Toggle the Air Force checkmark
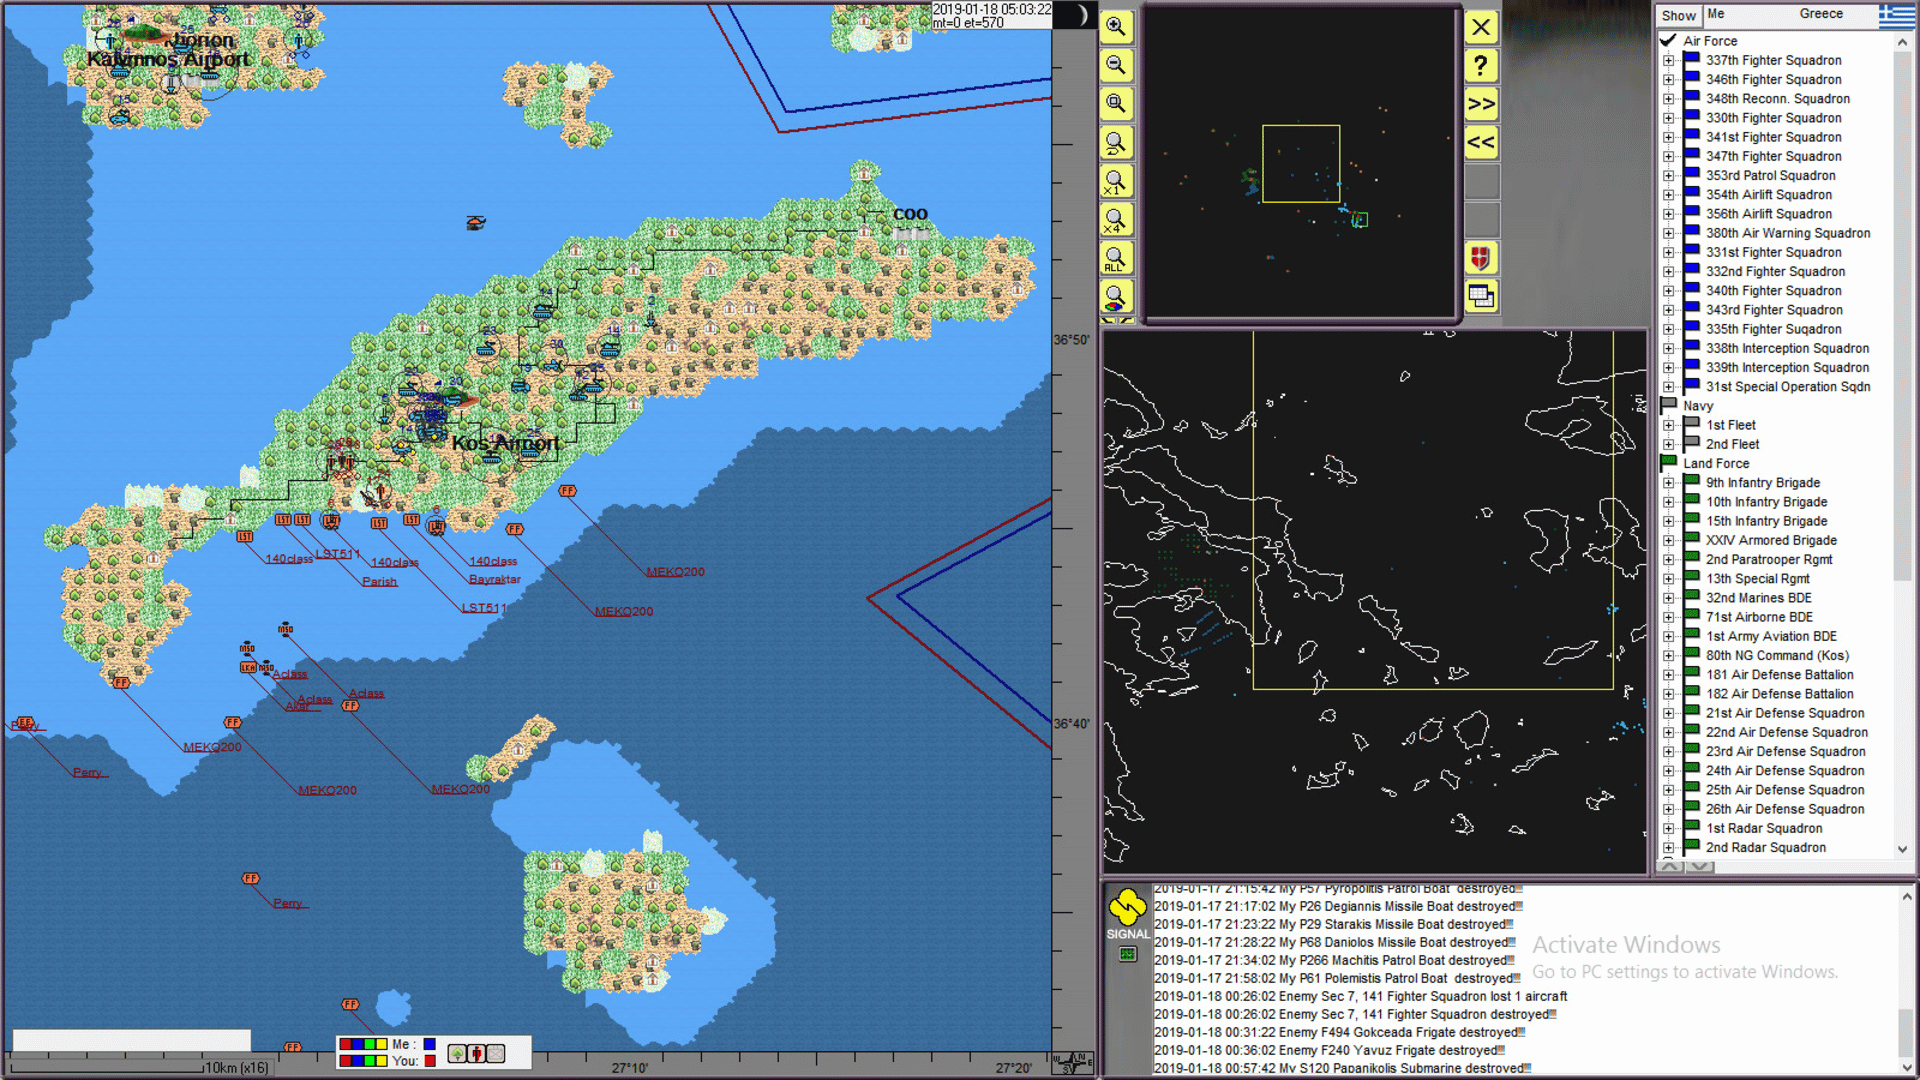This screenshot has width=1920, height=1080. coord(1668,41)
